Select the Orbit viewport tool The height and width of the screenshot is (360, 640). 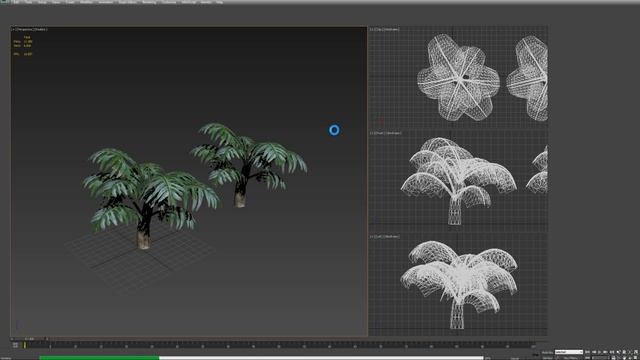tap(630, 358)
